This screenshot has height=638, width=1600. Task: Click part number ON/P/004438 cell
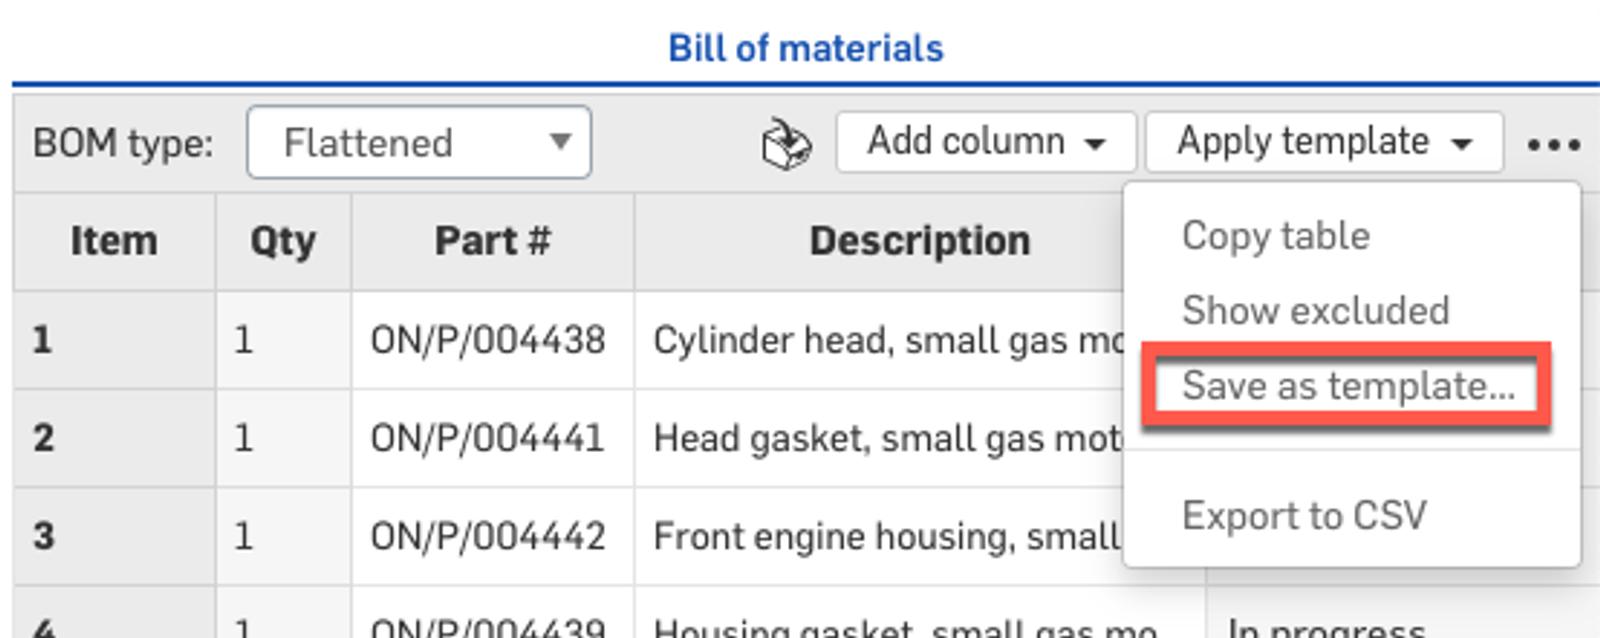pyautogui.click(x=488, y=340)
